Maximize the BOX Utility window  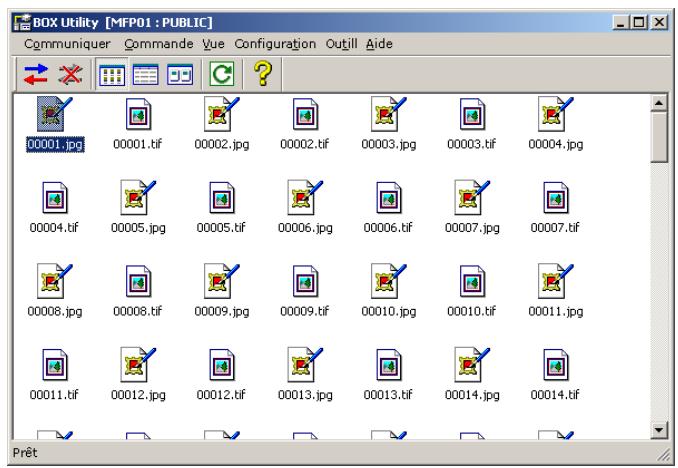point(639,22)
